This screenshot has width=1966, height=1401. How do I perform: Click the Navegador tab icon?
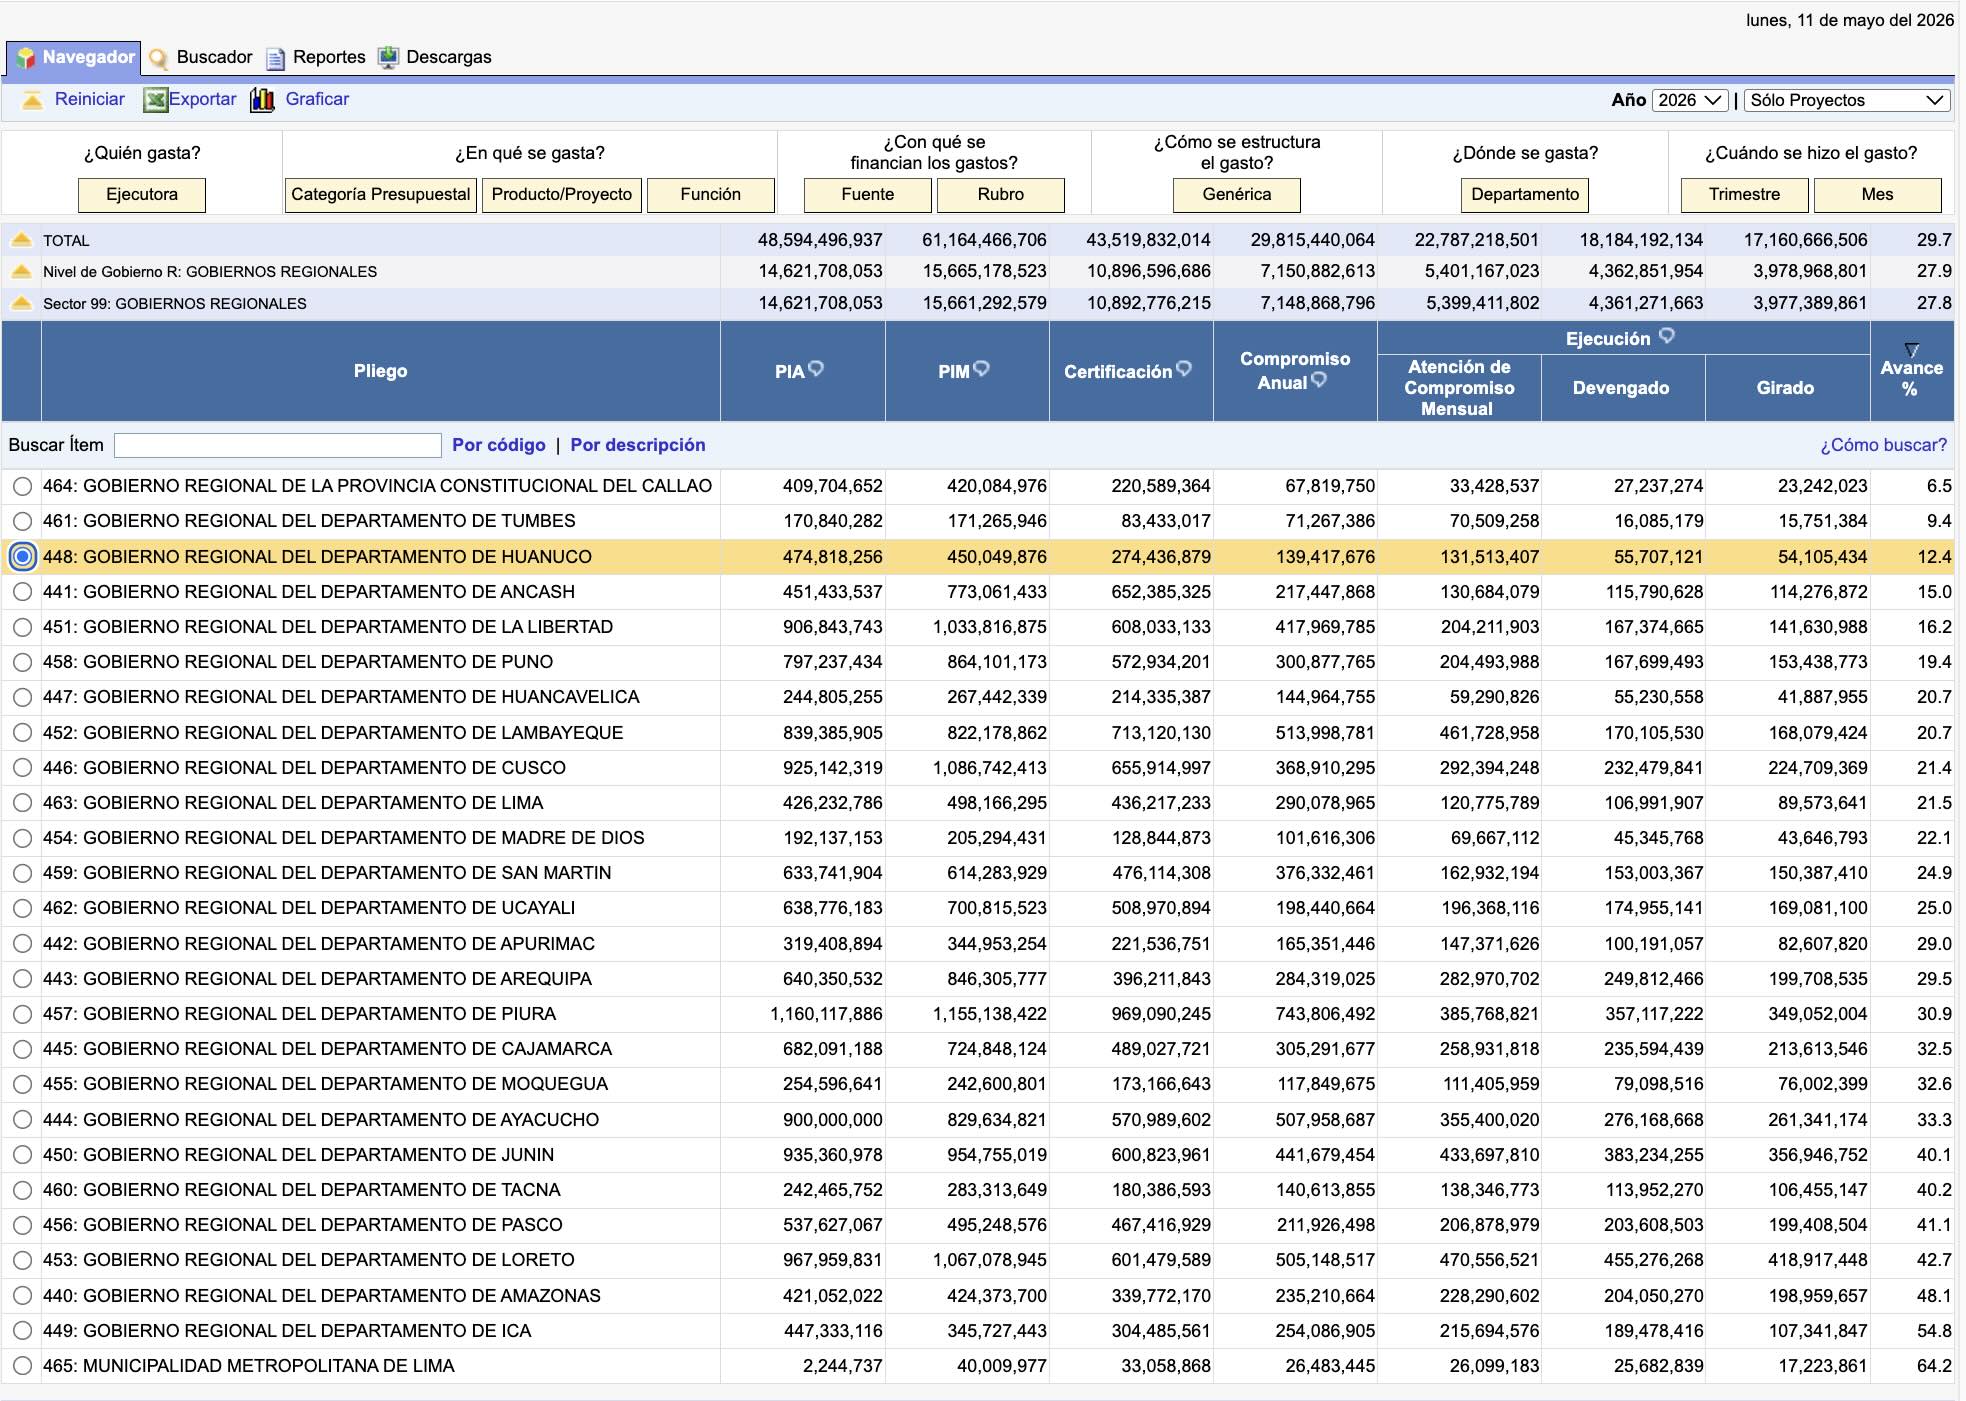pyautogui.click(x=25, y=58)
